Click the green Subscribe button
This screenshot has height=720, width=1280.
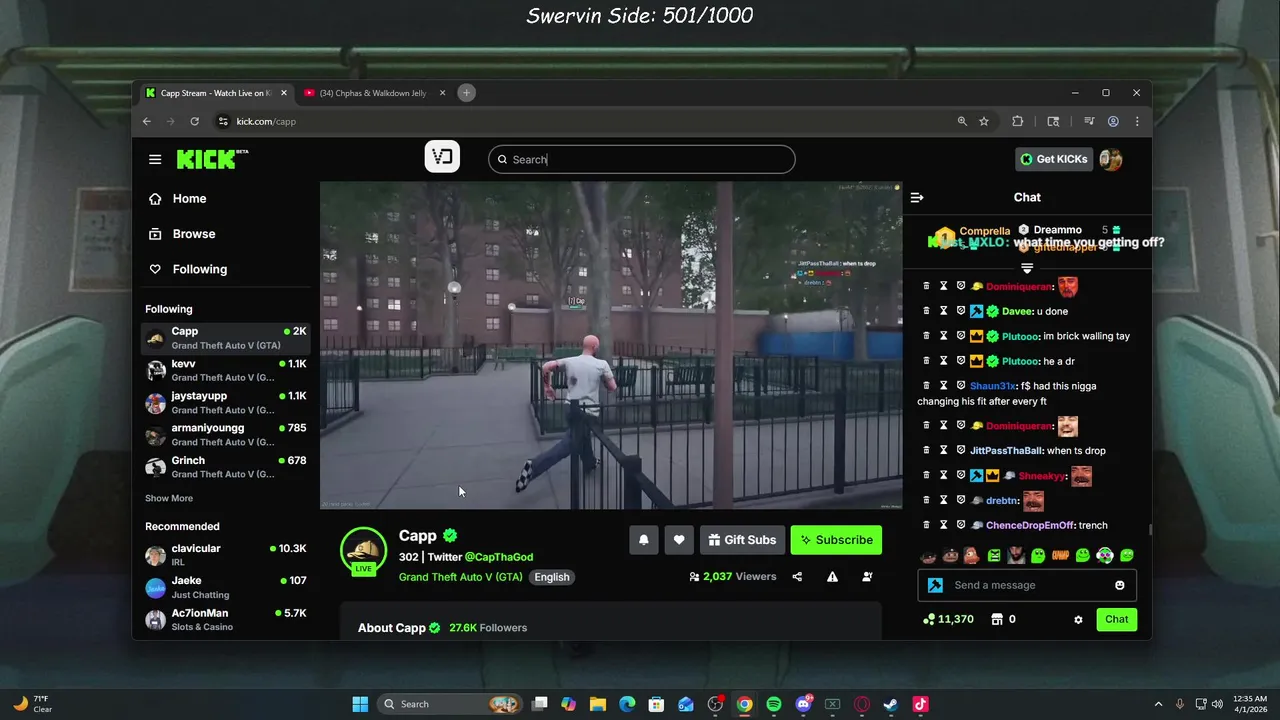836,540
